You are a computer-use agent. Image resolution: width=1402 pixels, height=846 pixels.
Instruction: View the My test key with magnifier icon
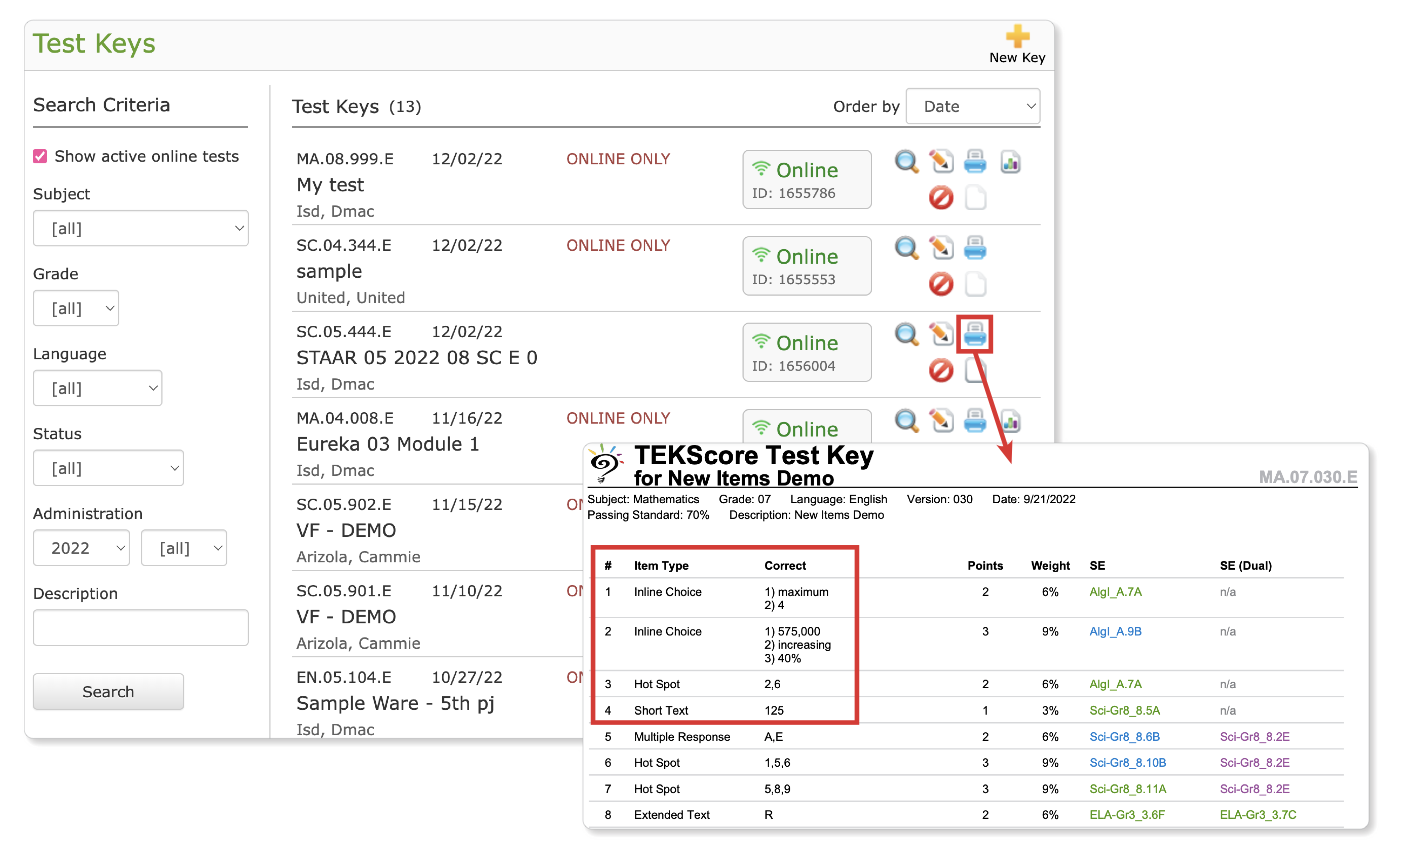tap(906, 161)
